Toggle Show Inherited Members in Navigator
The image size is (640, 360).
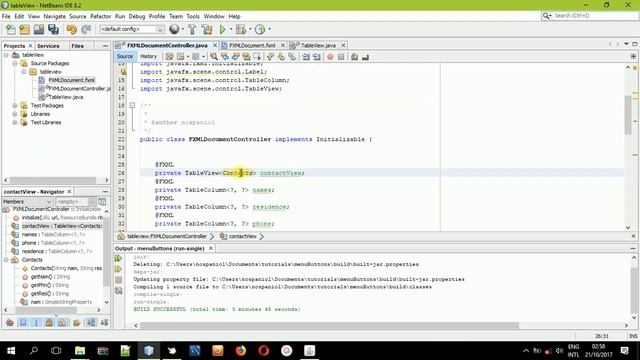click(10, 323)
